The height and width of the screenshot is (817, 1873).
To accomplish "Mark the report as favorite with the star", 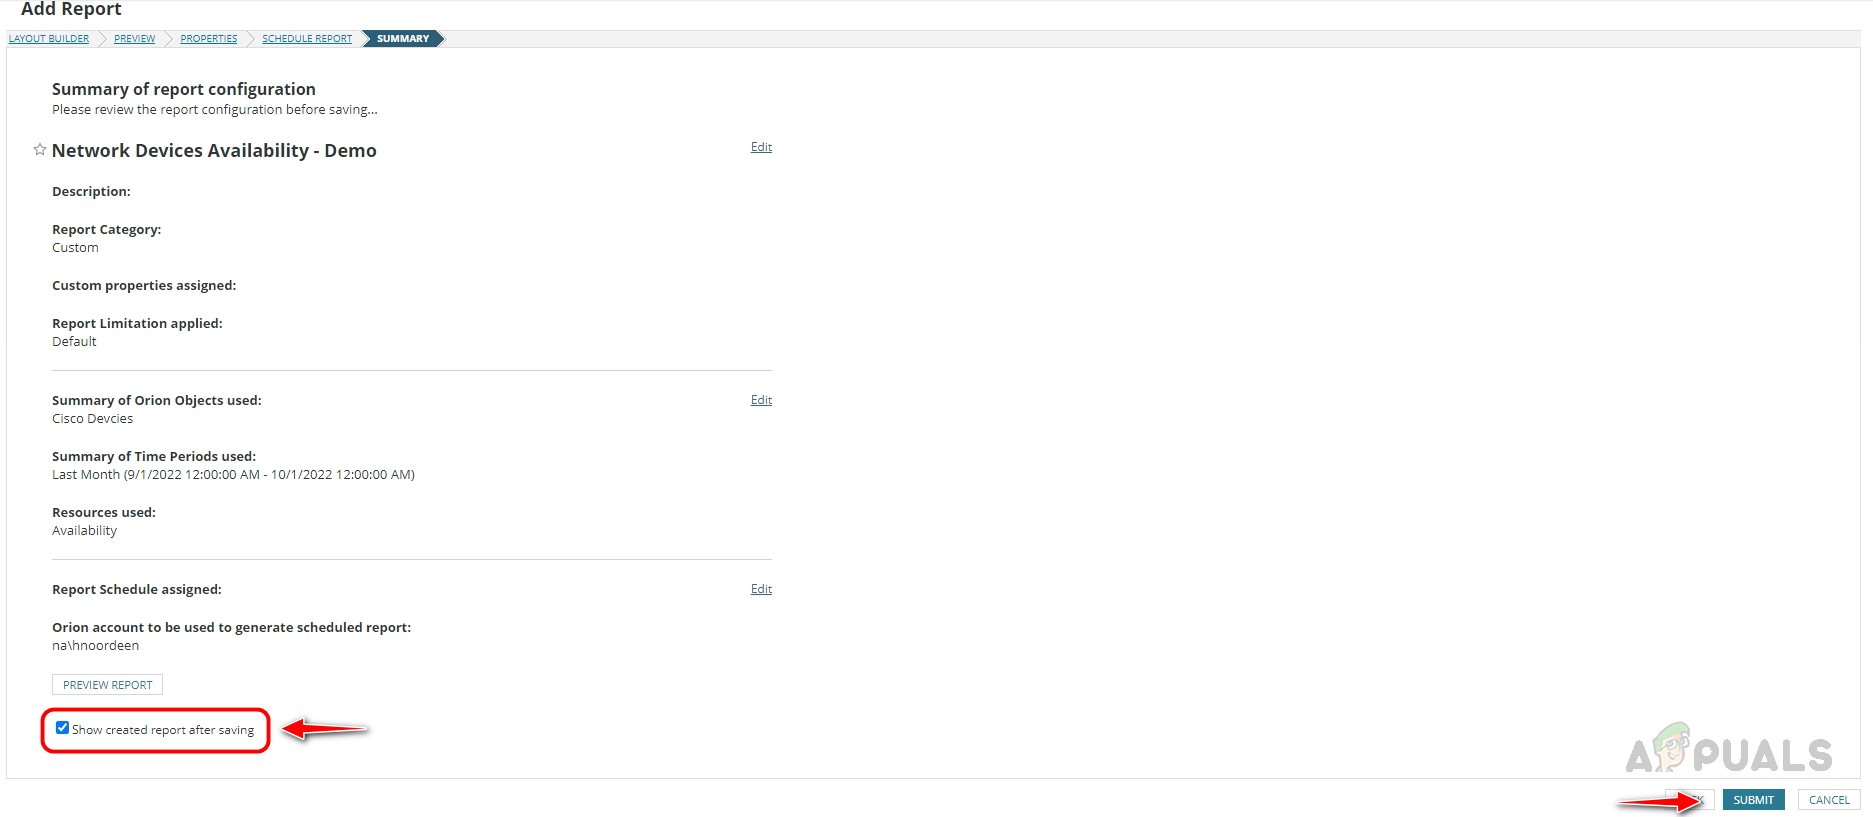I will point(40,150).
